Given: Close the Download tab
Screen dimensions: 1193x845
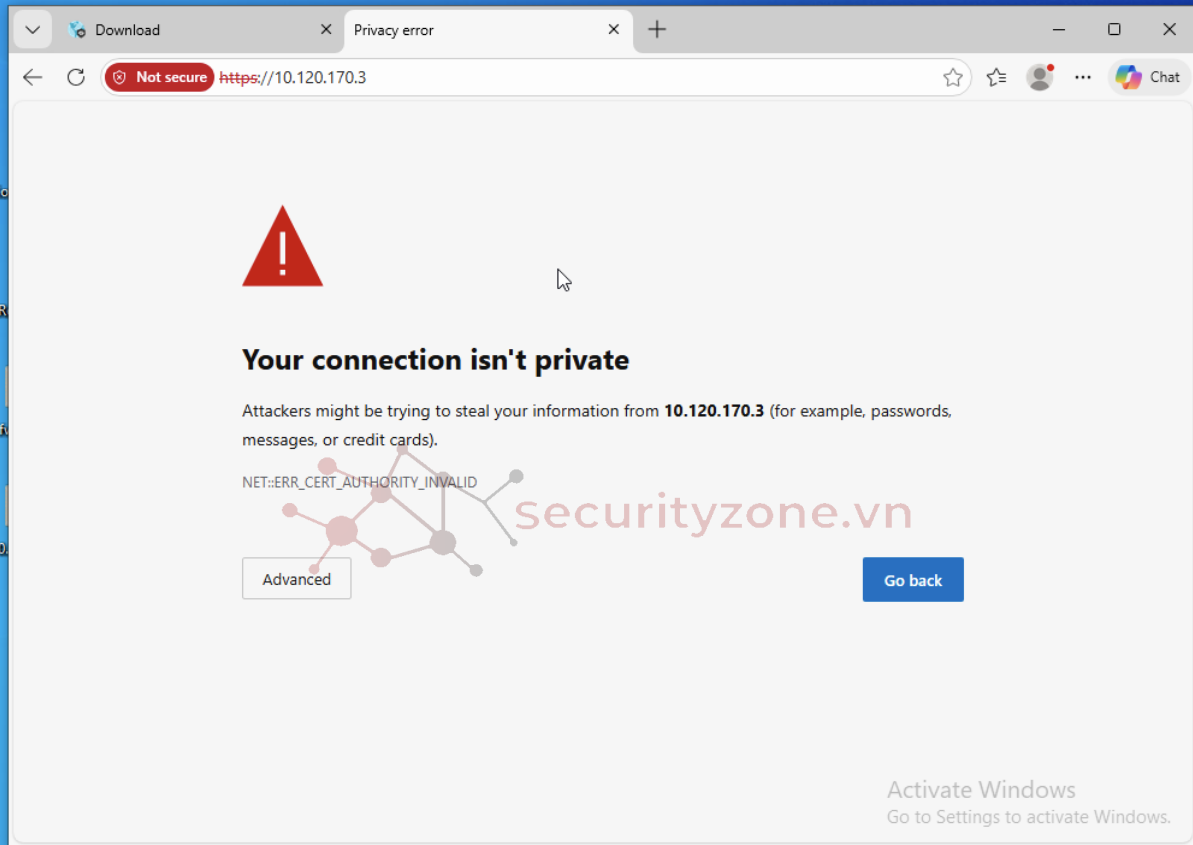Looking at the screenshot, I should coord(326,30).
